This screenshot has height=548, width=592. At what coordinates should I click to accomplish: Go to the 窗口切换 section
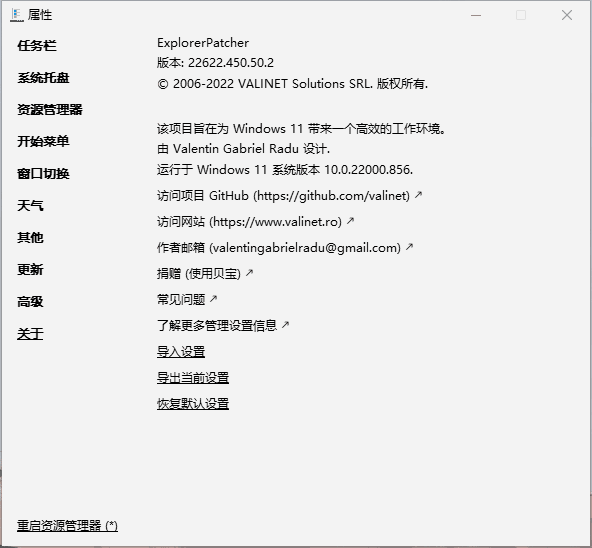(43, 174)
